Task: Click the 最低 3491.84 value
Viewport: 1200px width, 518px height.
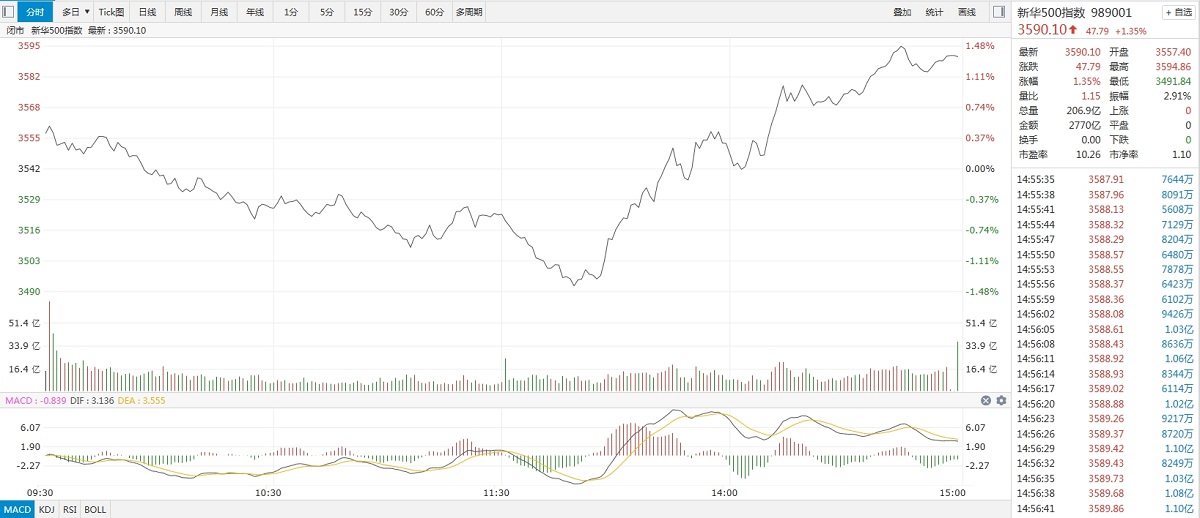Action: [x=1173, y=81]
